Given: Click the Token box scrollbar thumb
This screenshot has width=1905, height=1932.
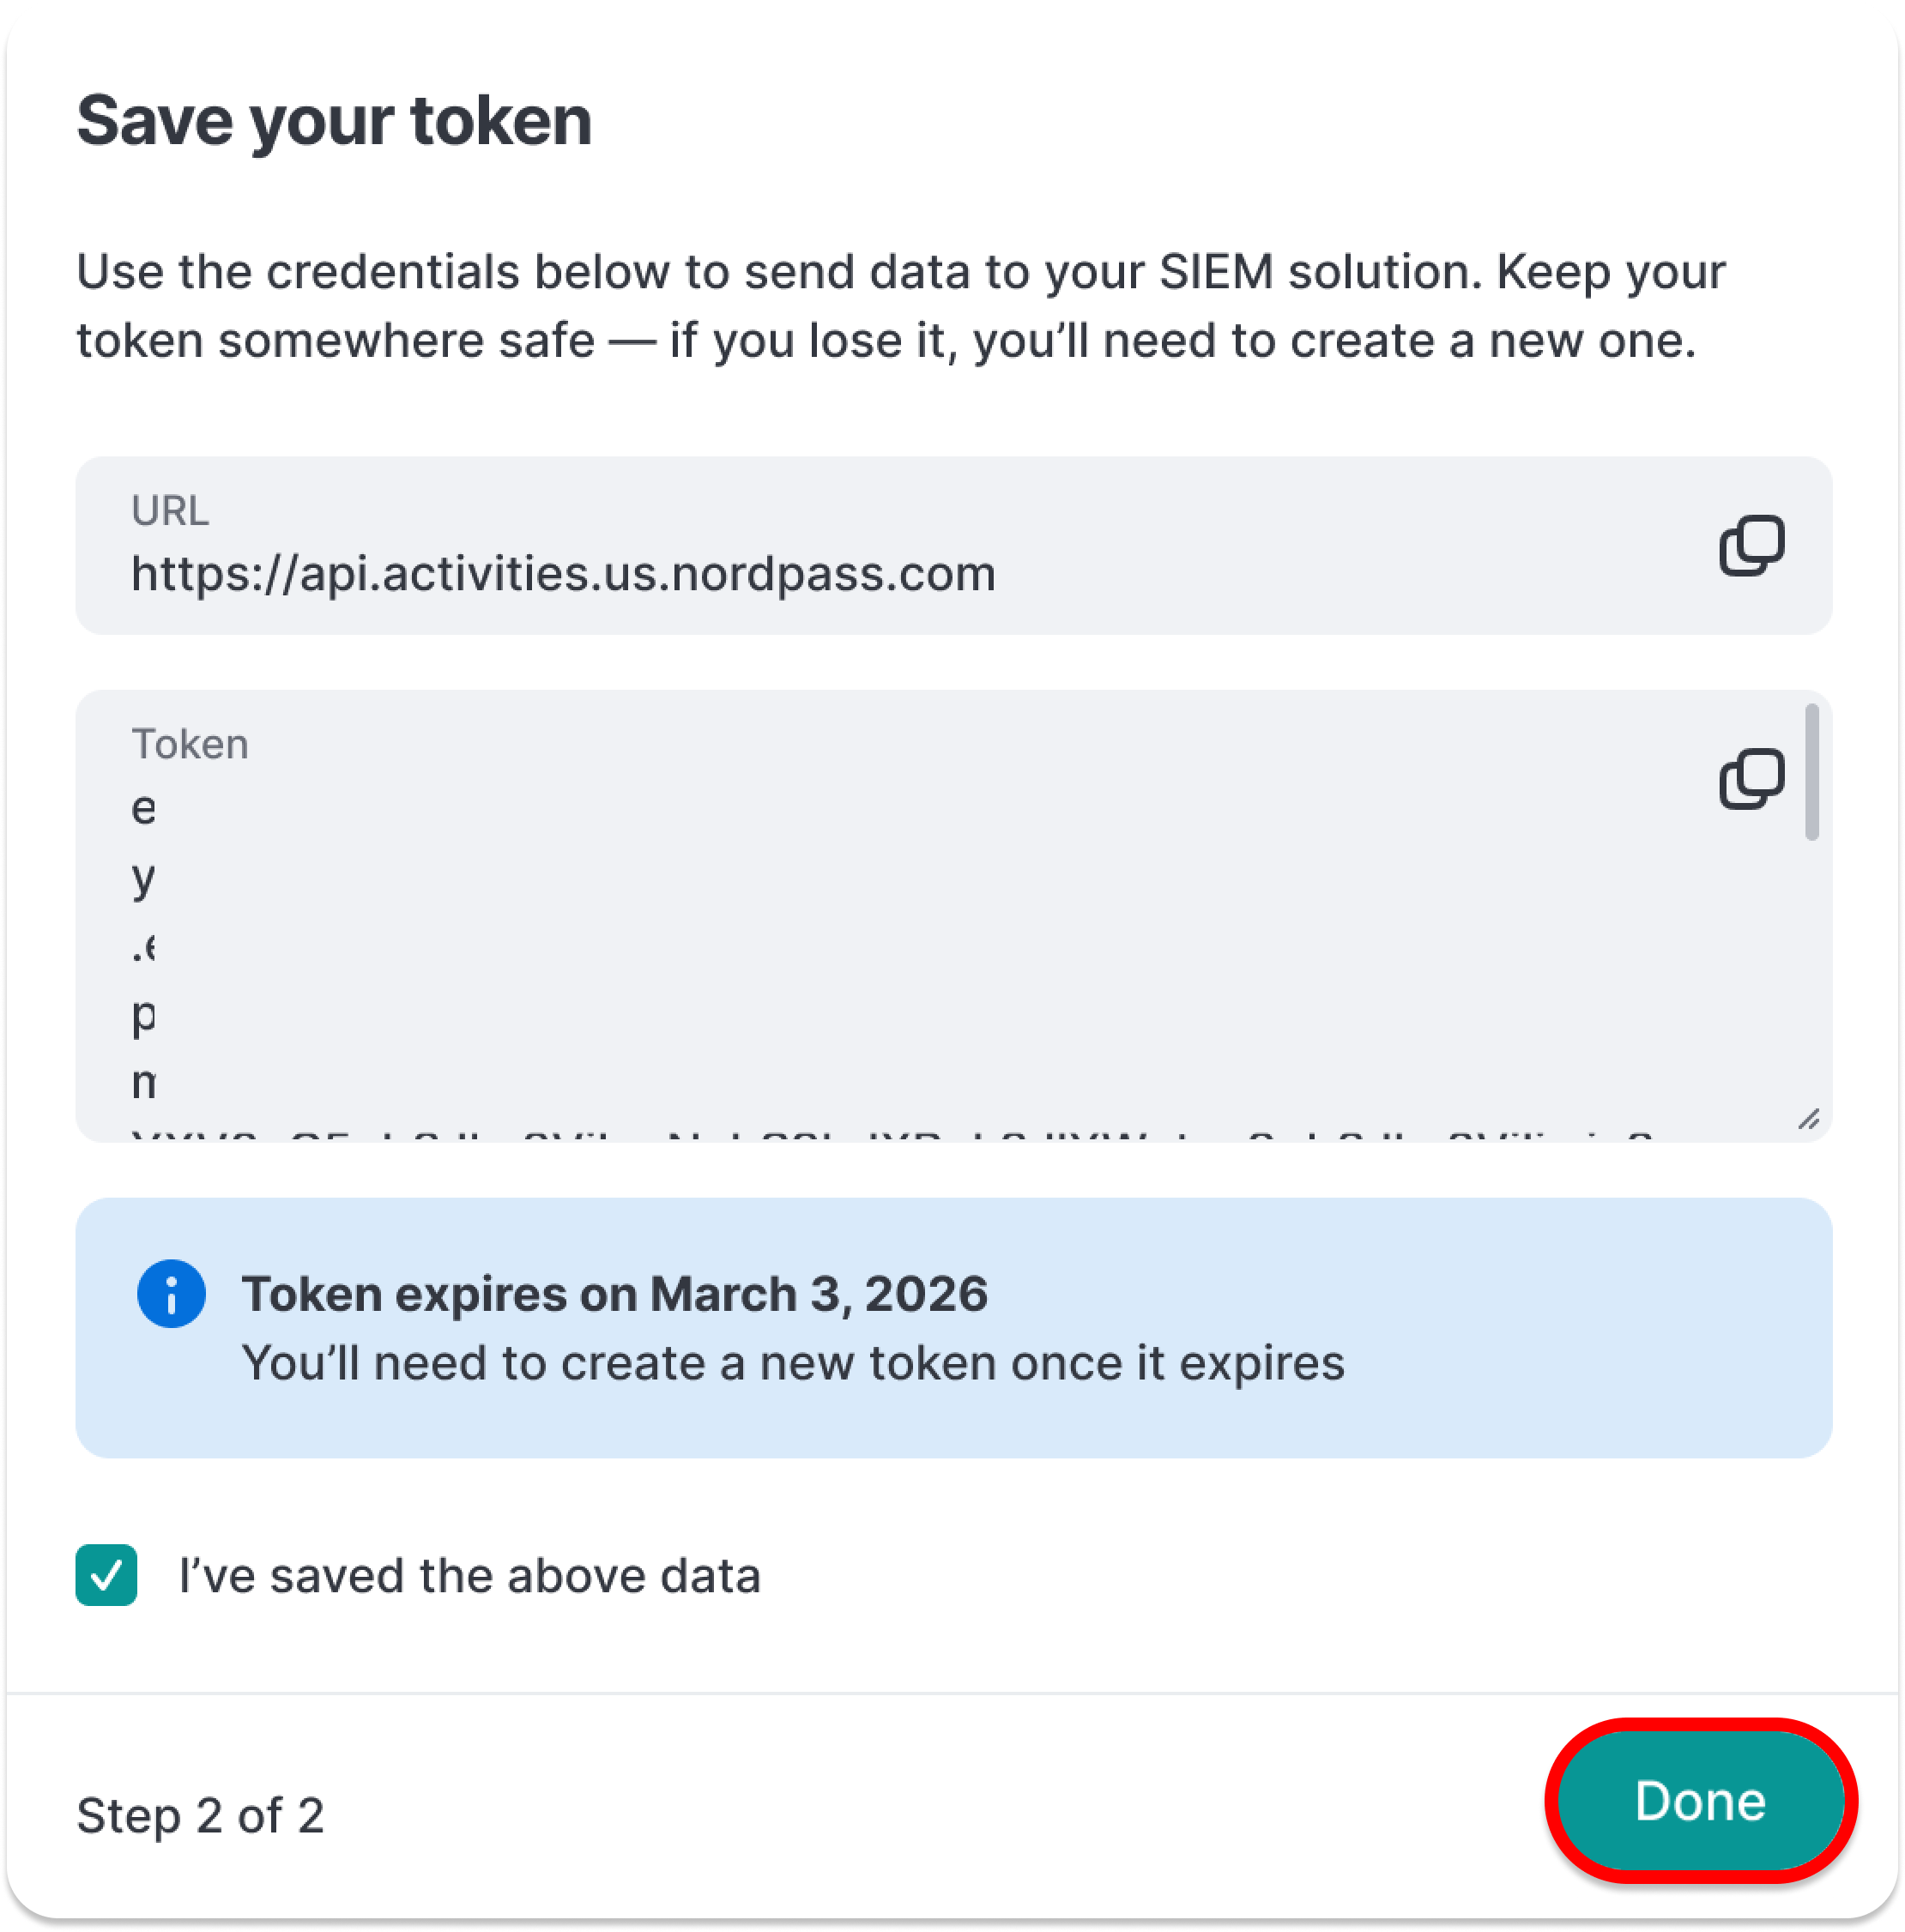Looking at the screenshot, I should click(x=1811, y=772).
